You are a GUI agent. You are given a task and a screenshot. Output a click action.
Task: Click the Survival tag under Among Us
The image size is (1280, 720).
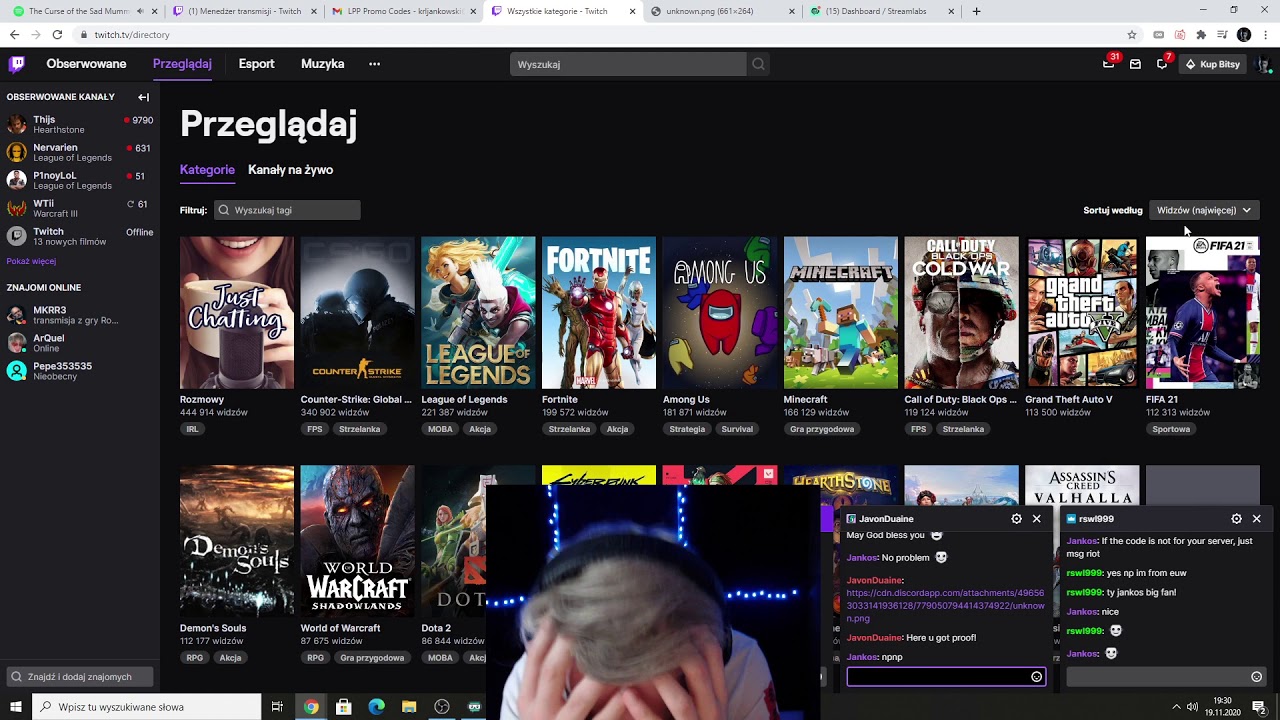pyautogui.click(x=737, y=429)
